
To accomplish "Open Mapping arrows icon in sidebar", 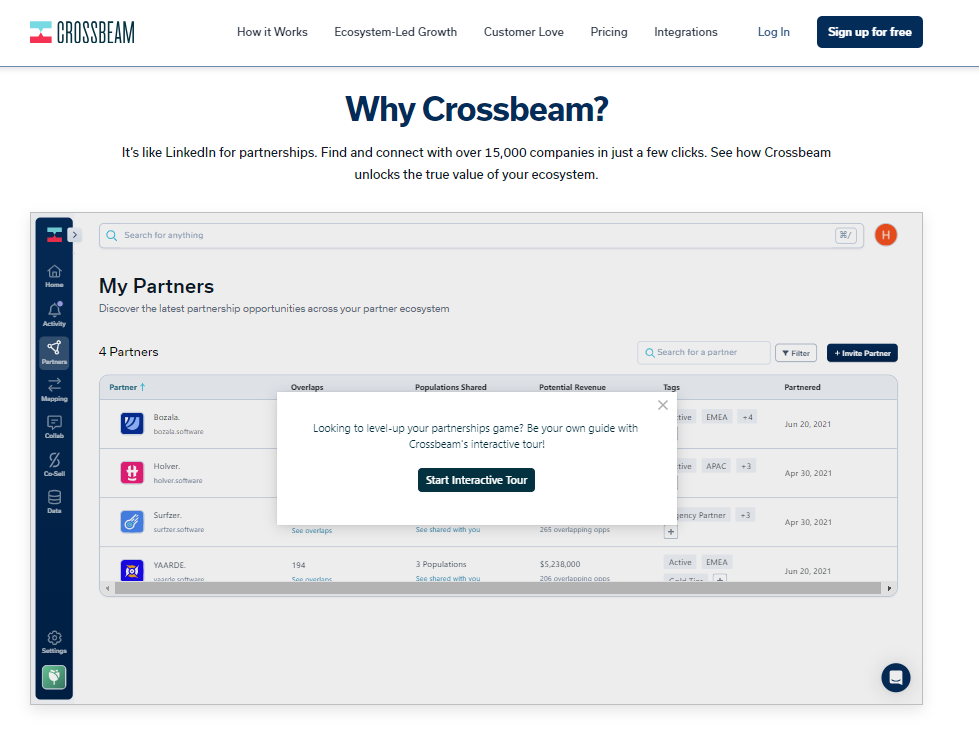I will tap(54, 390).
